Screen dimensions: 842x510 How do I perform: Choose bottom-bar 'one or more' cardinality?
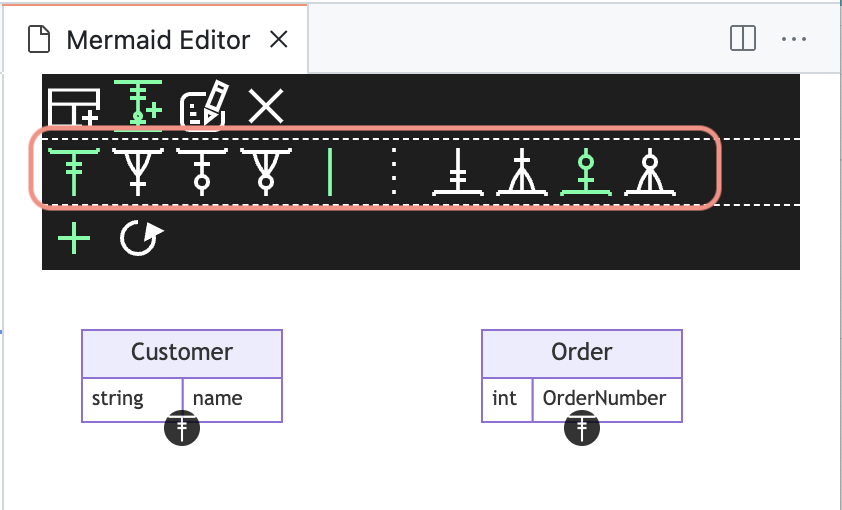pos(521,172)
